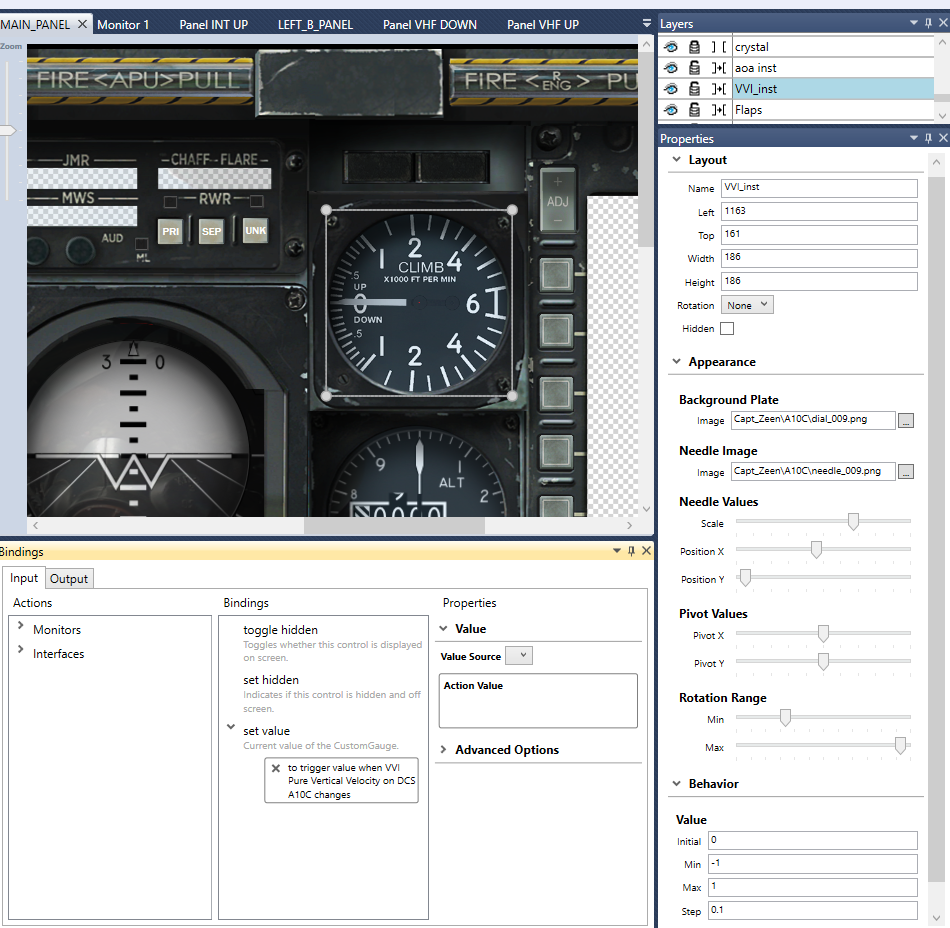Browse for Background Plate image file

tap(905, 420)
